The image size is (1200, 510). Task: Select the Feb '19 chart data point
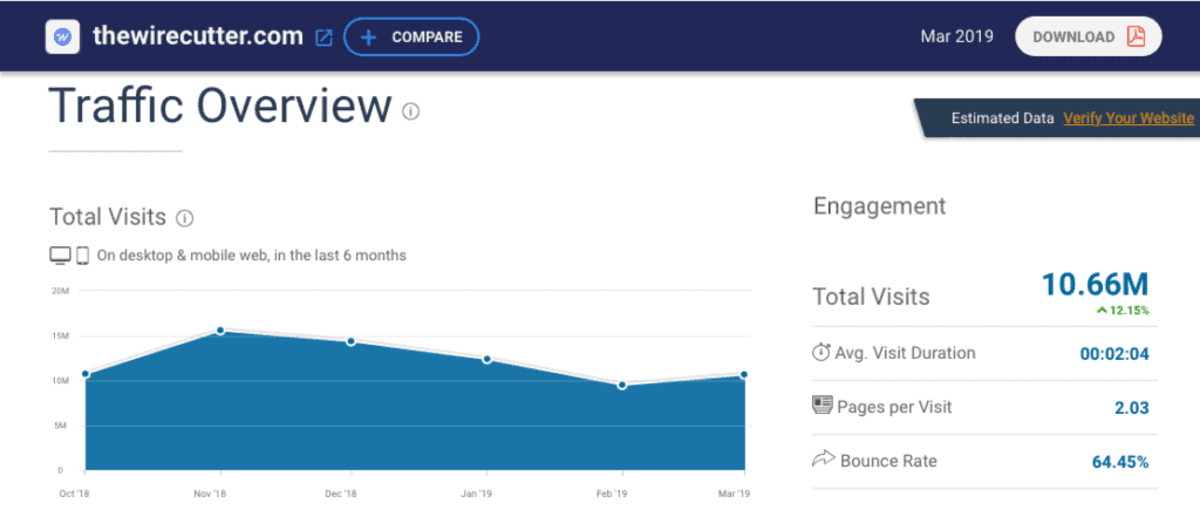[x=622, y=385]
